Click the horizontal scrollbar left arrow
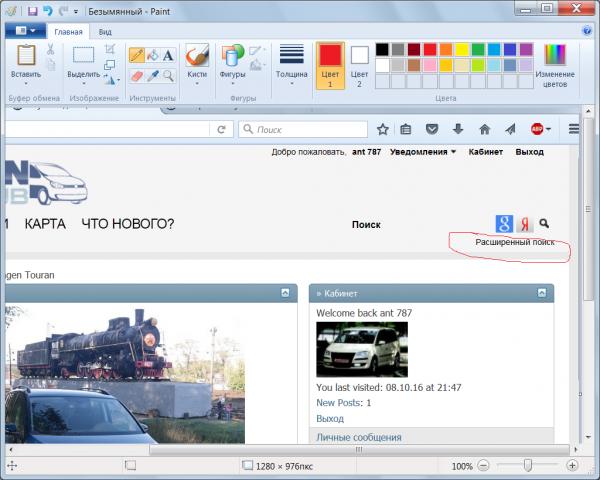 [11, 450]
